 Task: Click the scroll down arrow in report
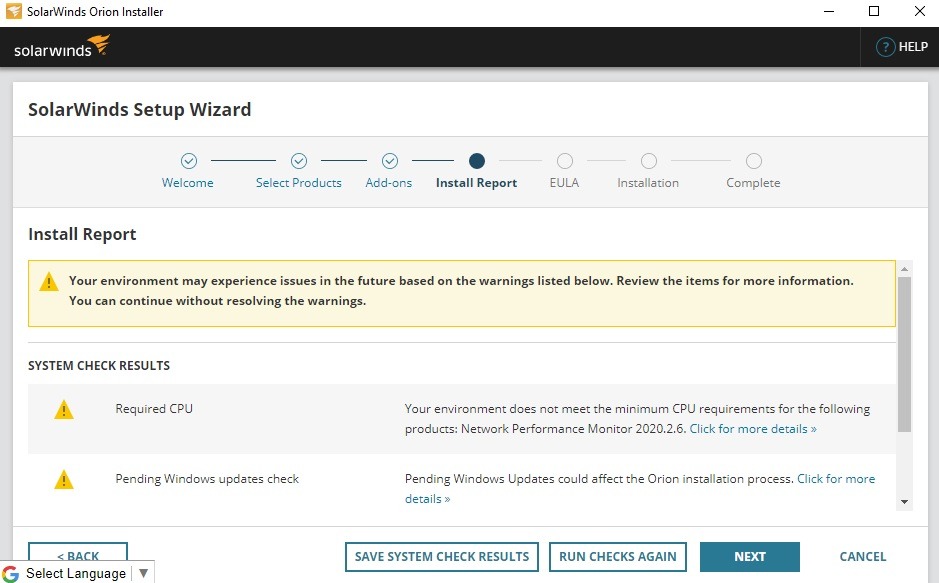(904, 502)
